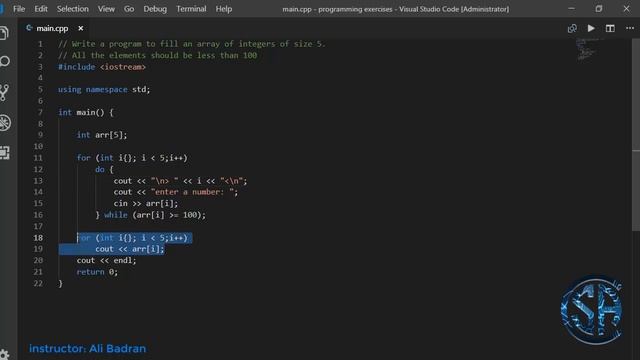The height and width of the screenshot is (360, 640).
Task: Run the code with play button
Action: pos(591,28)
